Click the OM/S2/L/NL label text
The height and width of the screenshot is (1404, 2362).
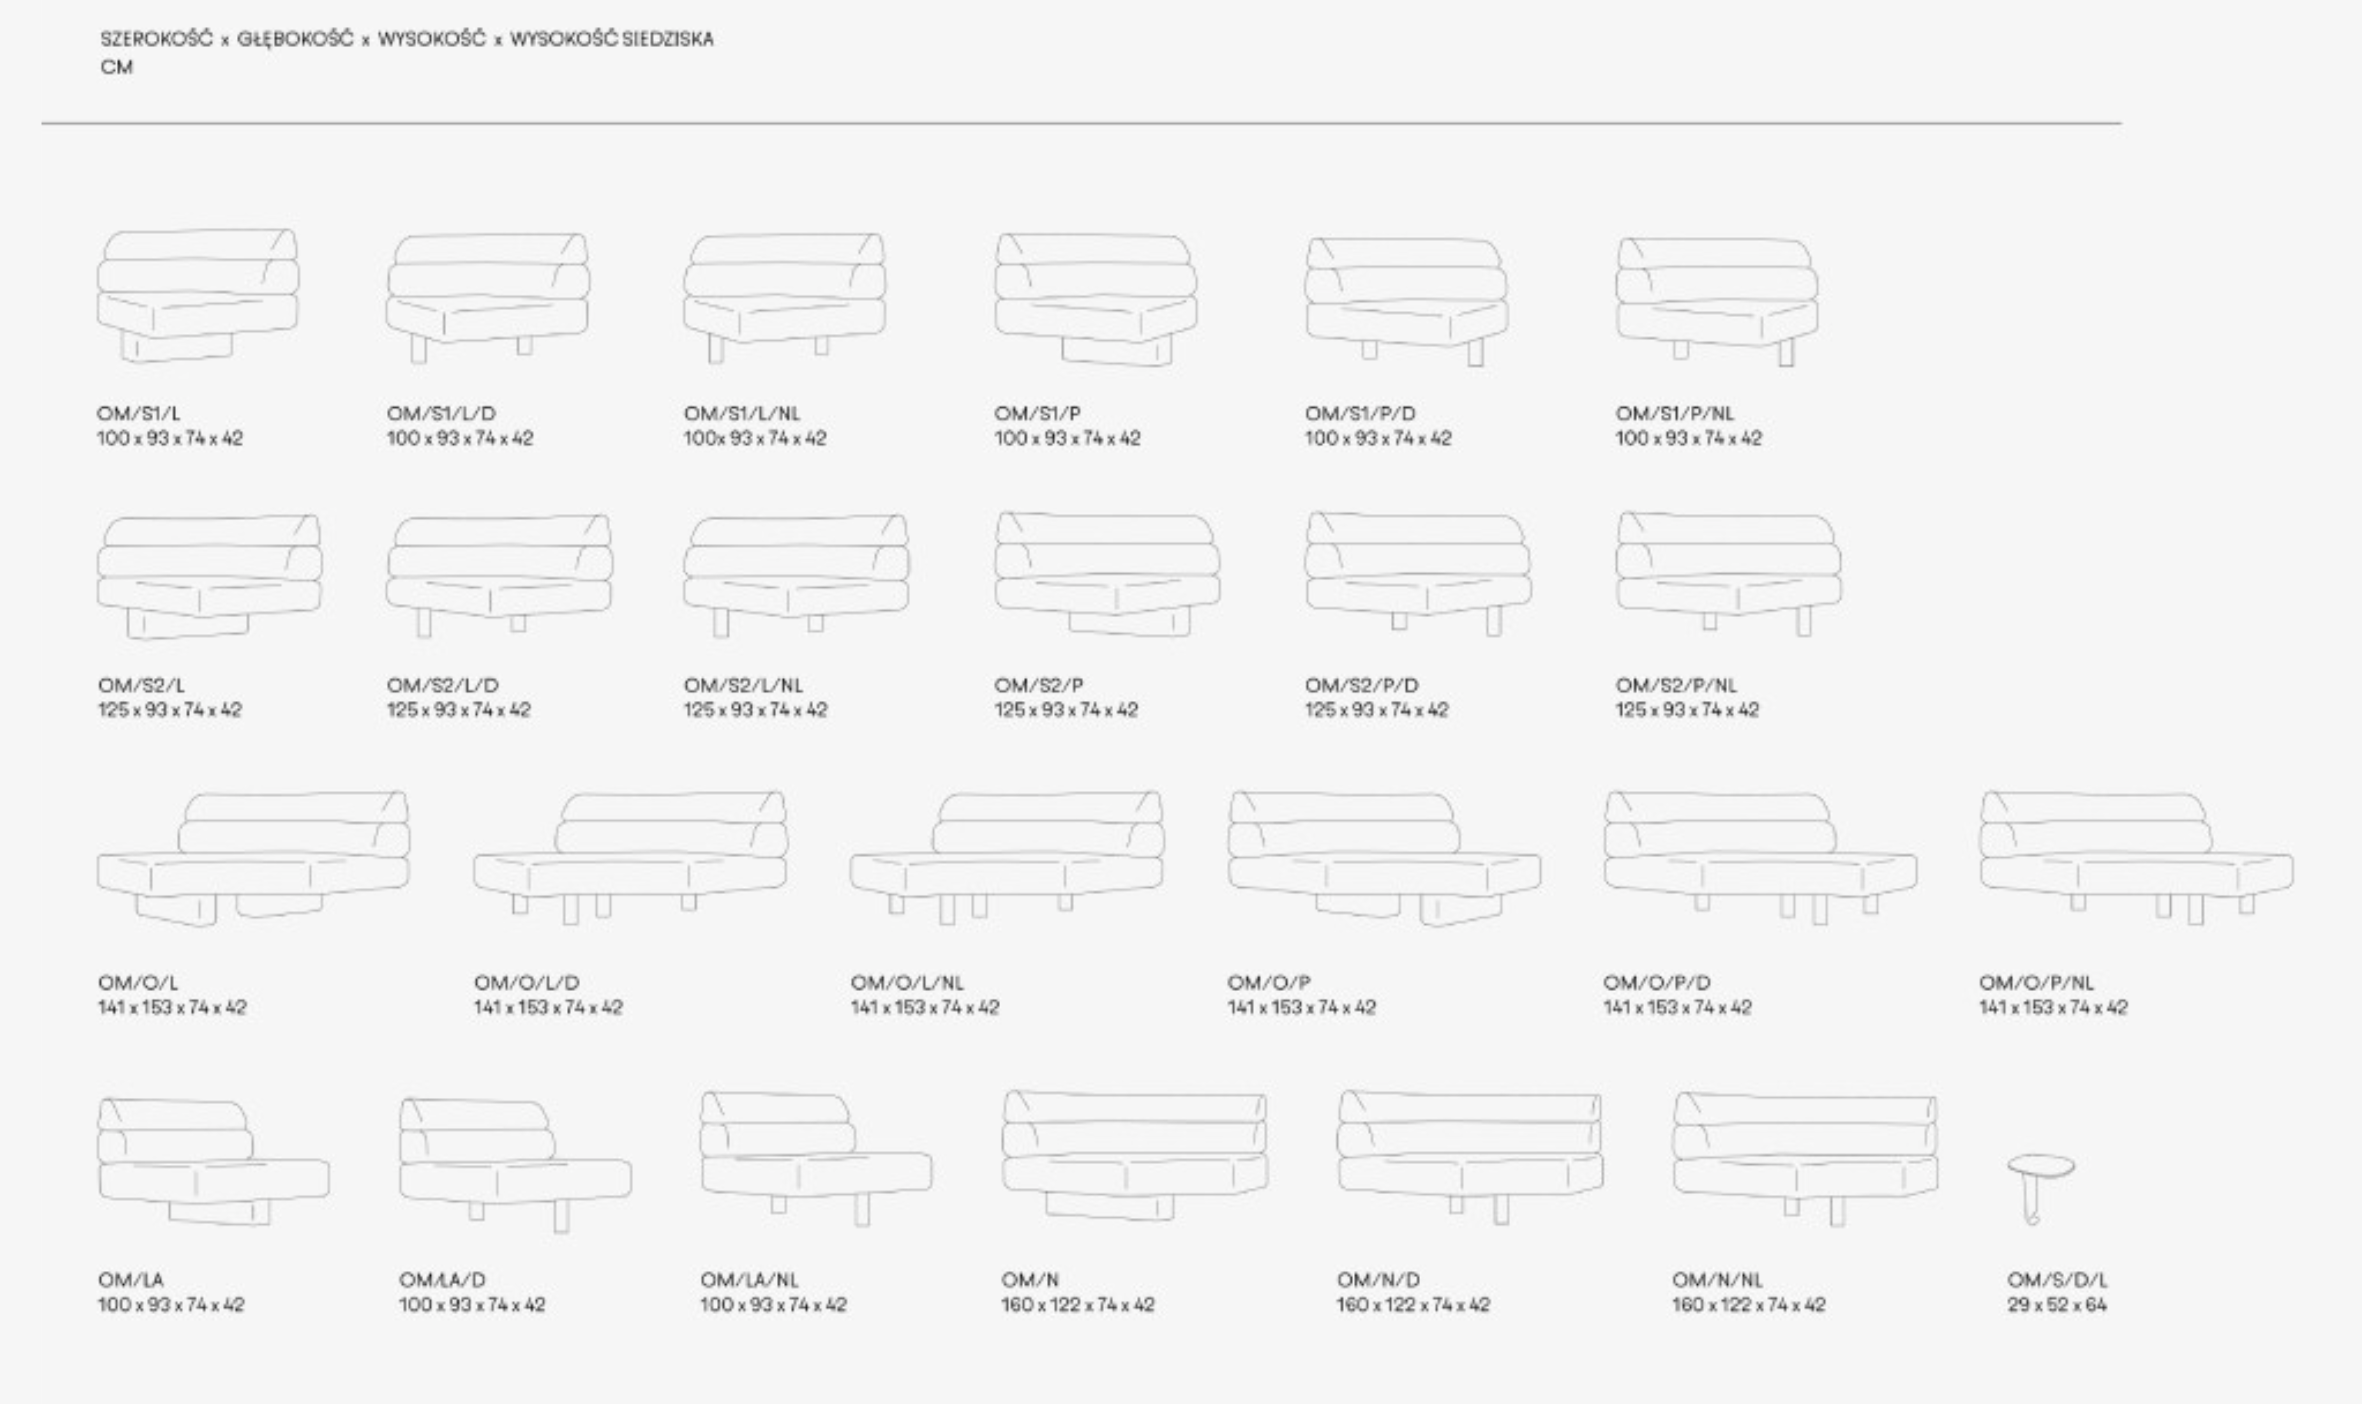(x=743, y=685)
